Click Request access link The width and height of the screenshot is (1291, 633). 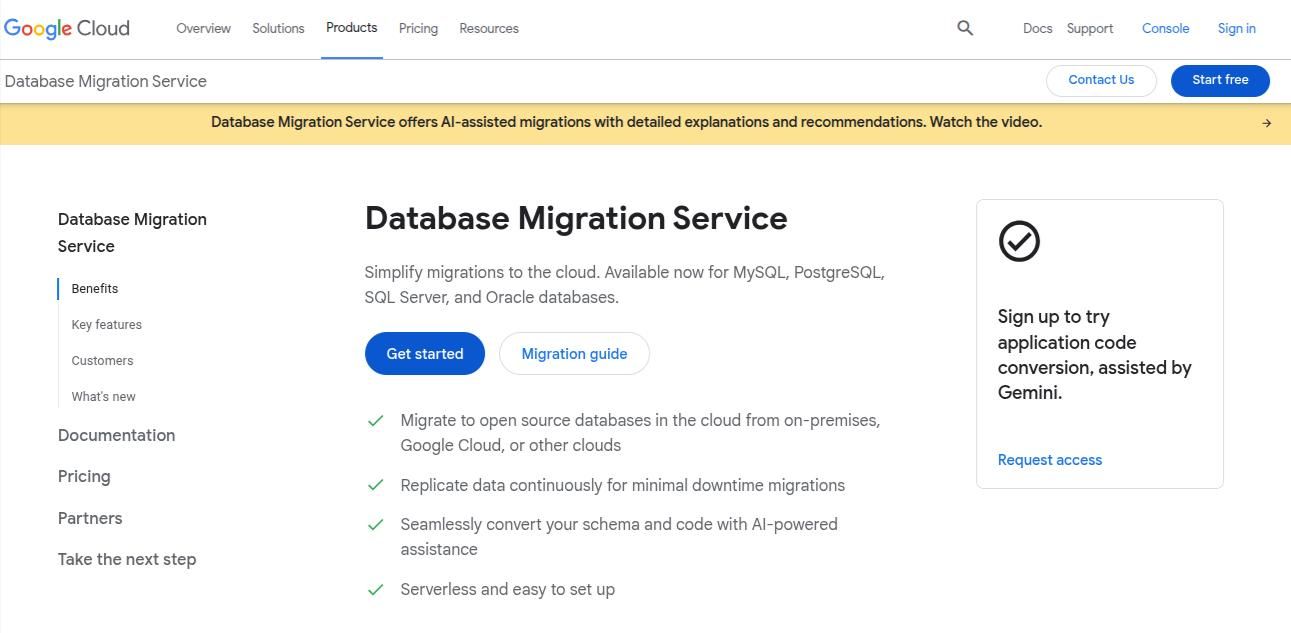pos(1050,460)
